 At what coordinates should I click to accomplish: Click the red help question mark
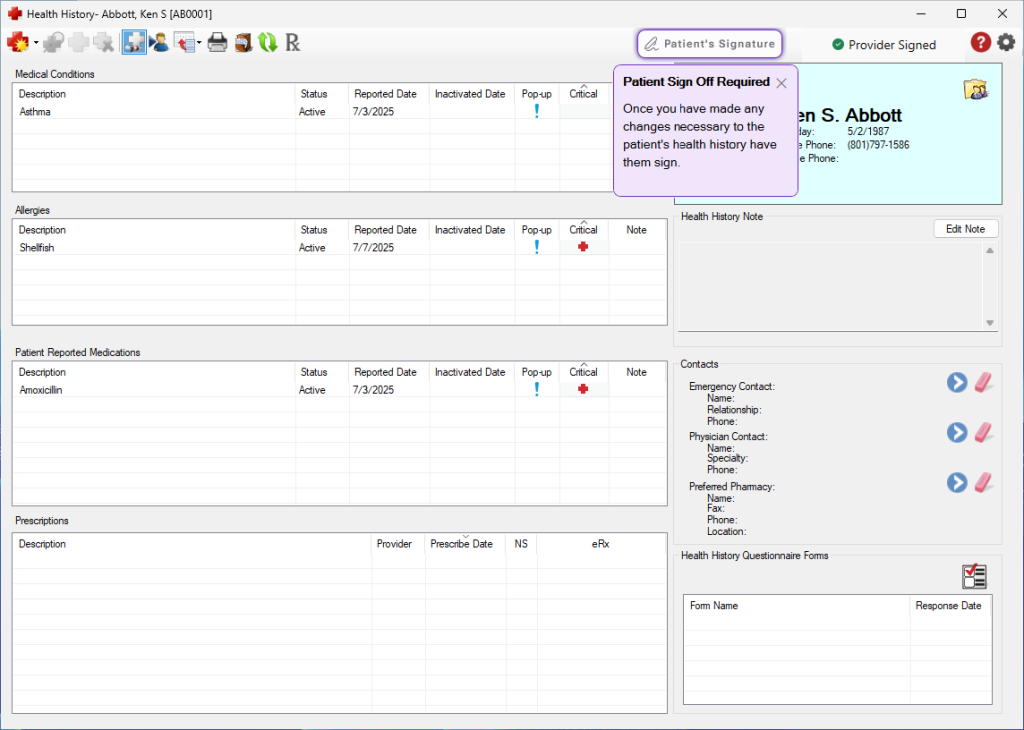click(981, 42)
